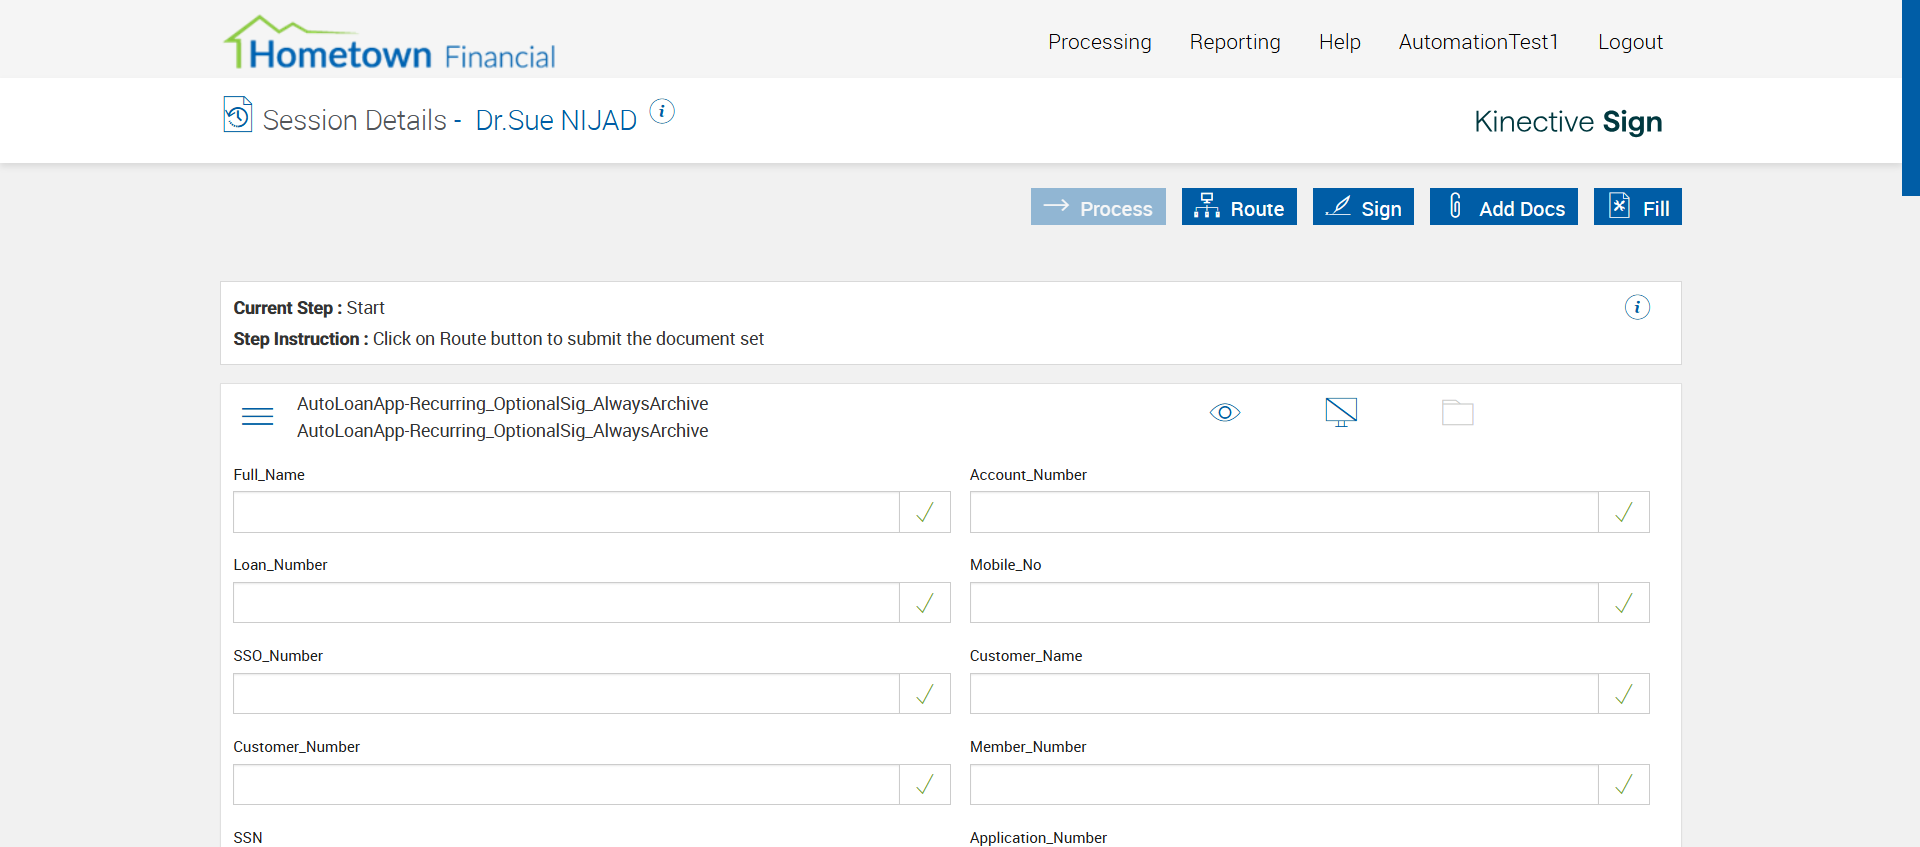Open the AutomationTest1 user menu
The height and width of the screenshot is (847, 1920).
pos(1478,42)
